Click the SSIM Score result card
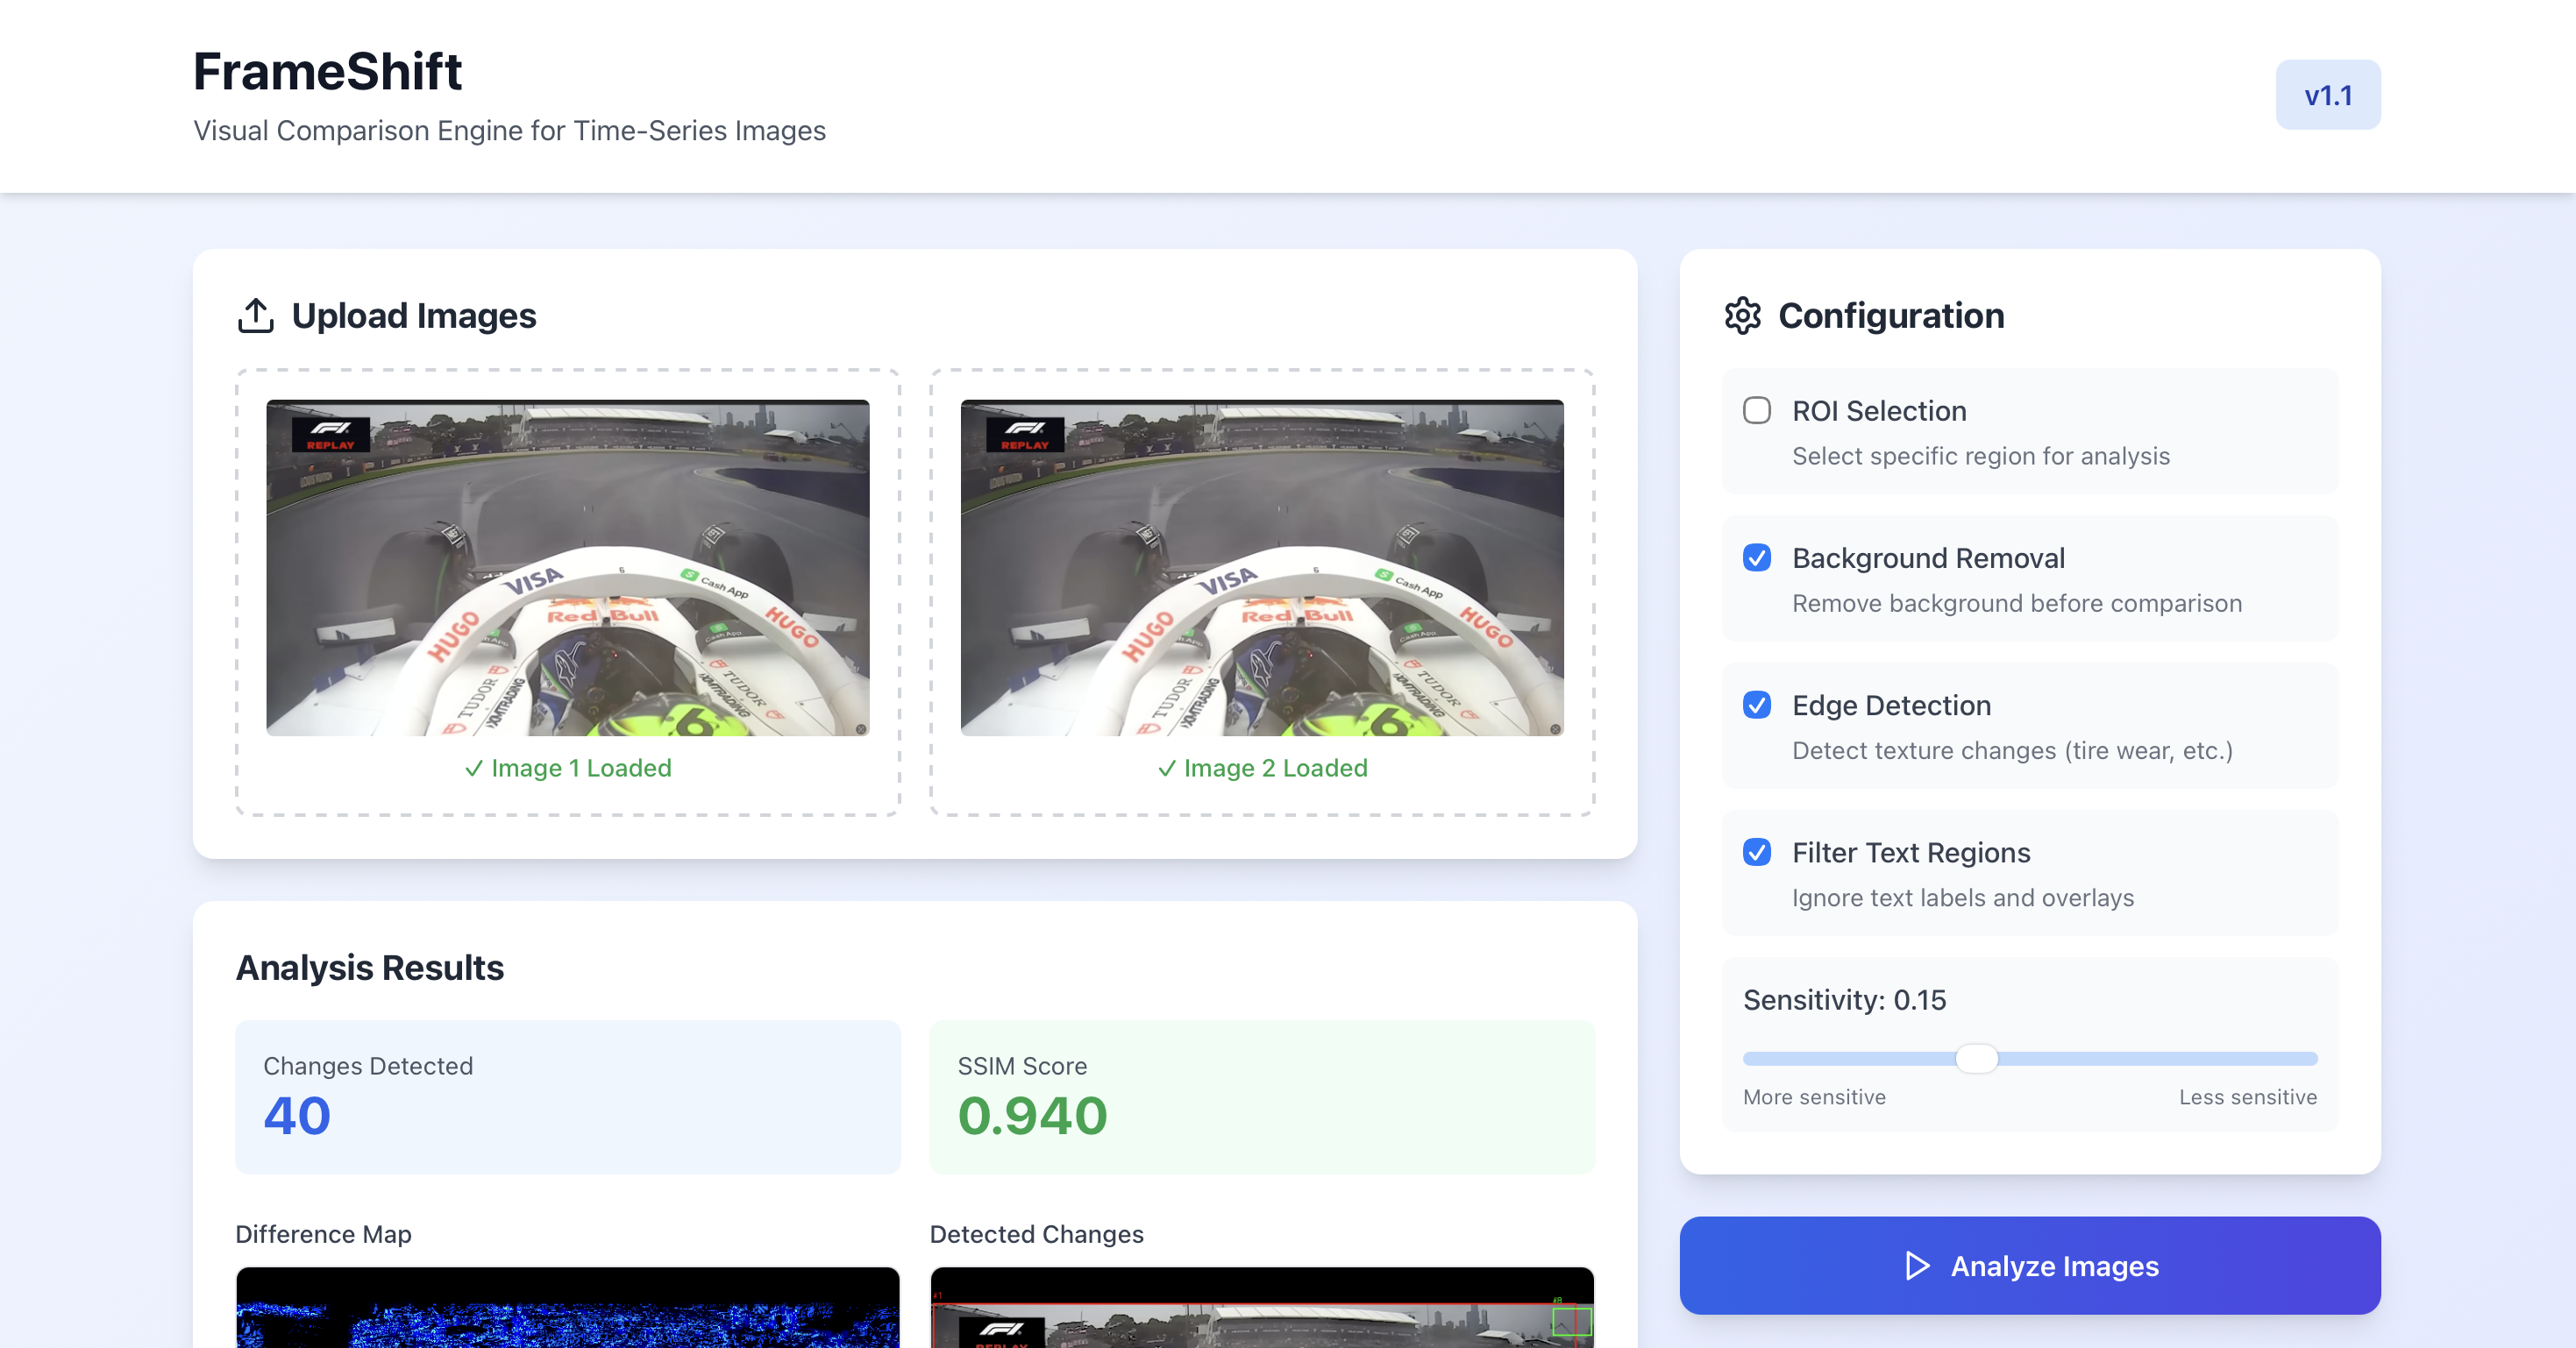Viewport: 2576px width, 1348px height. click(1261, 1096)
